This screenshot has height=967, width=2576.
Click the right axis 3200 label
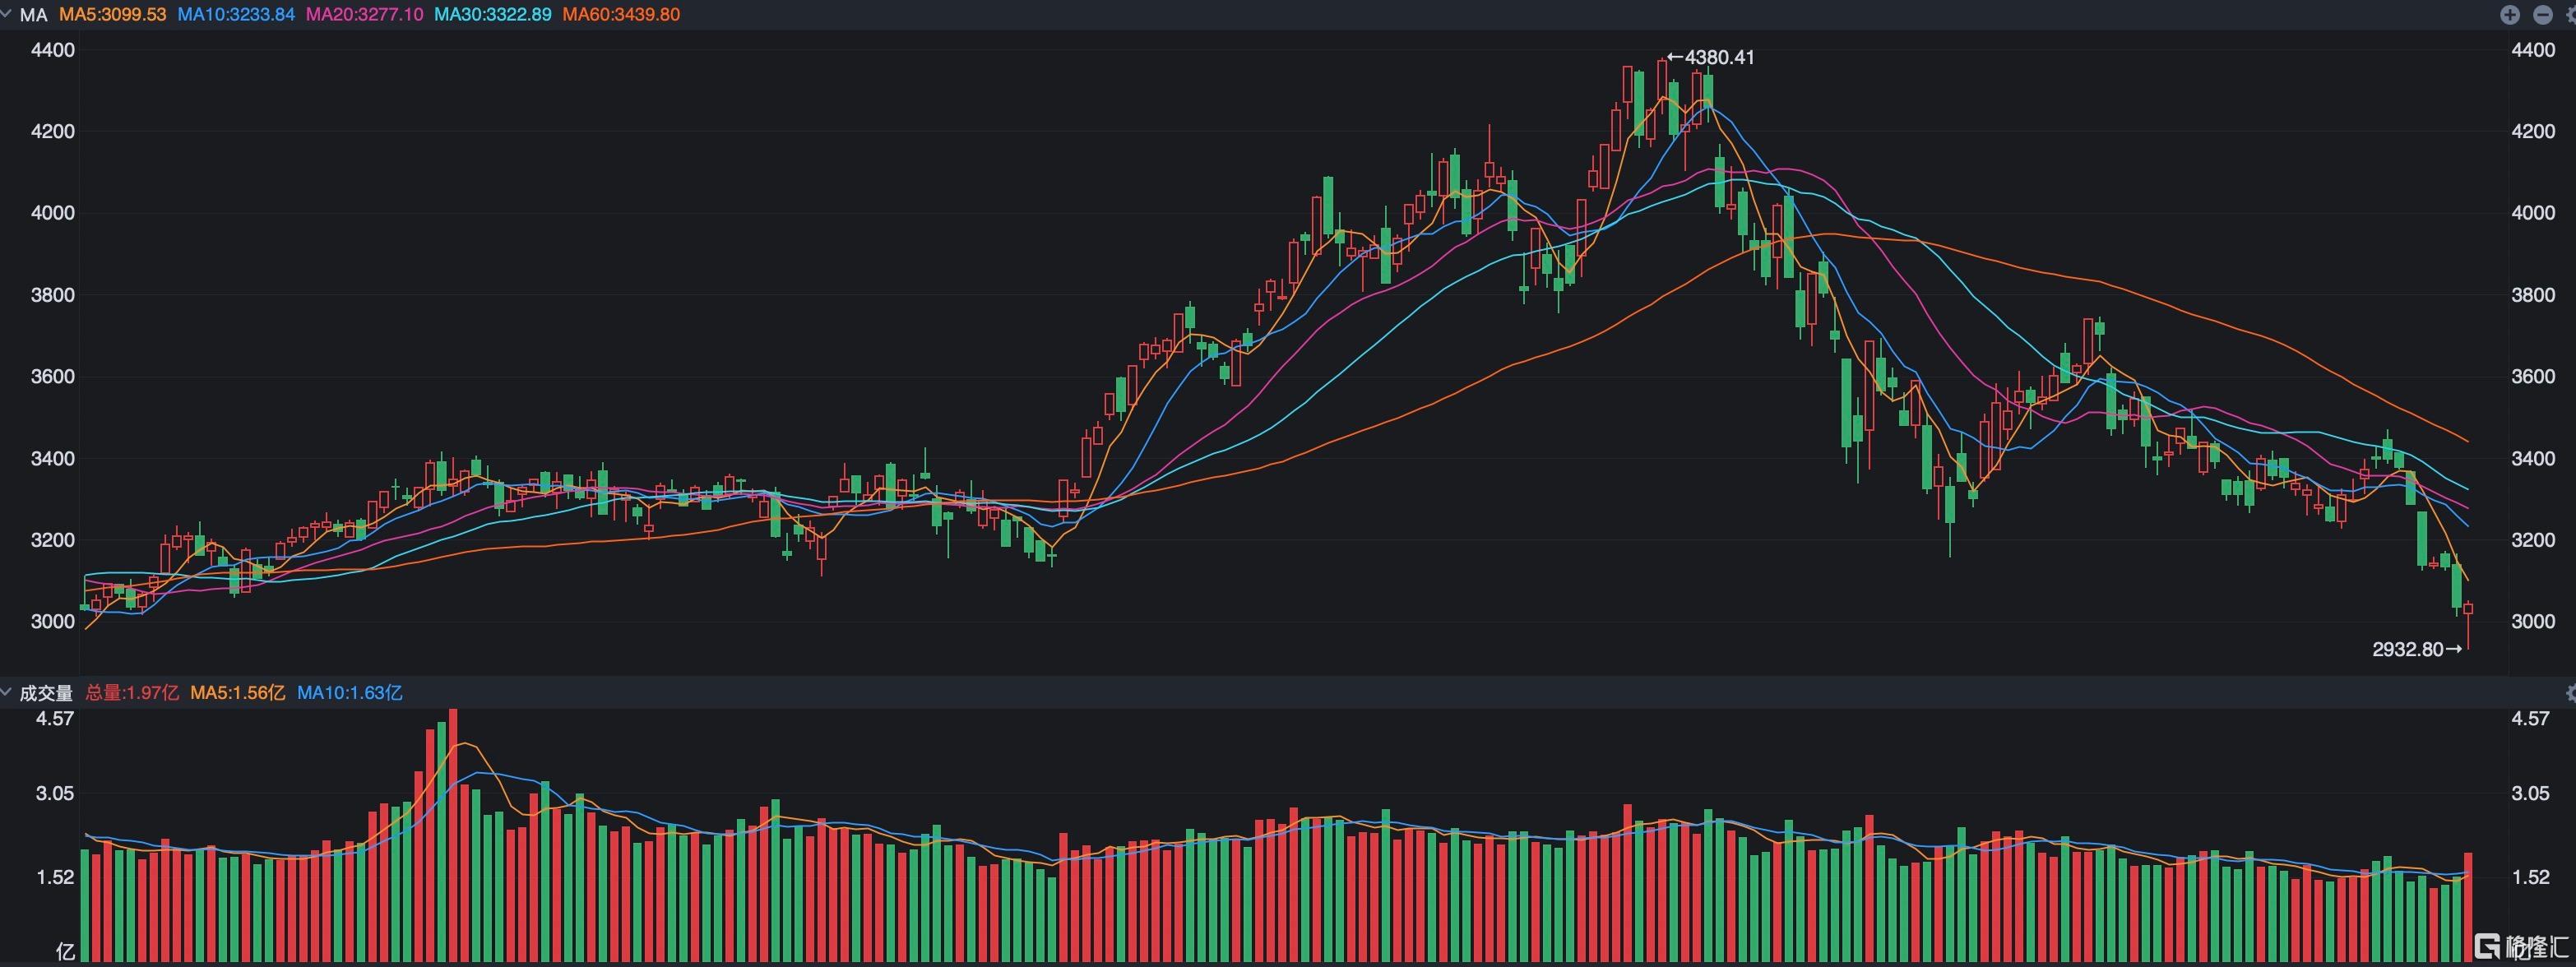tap(2533, 540)
